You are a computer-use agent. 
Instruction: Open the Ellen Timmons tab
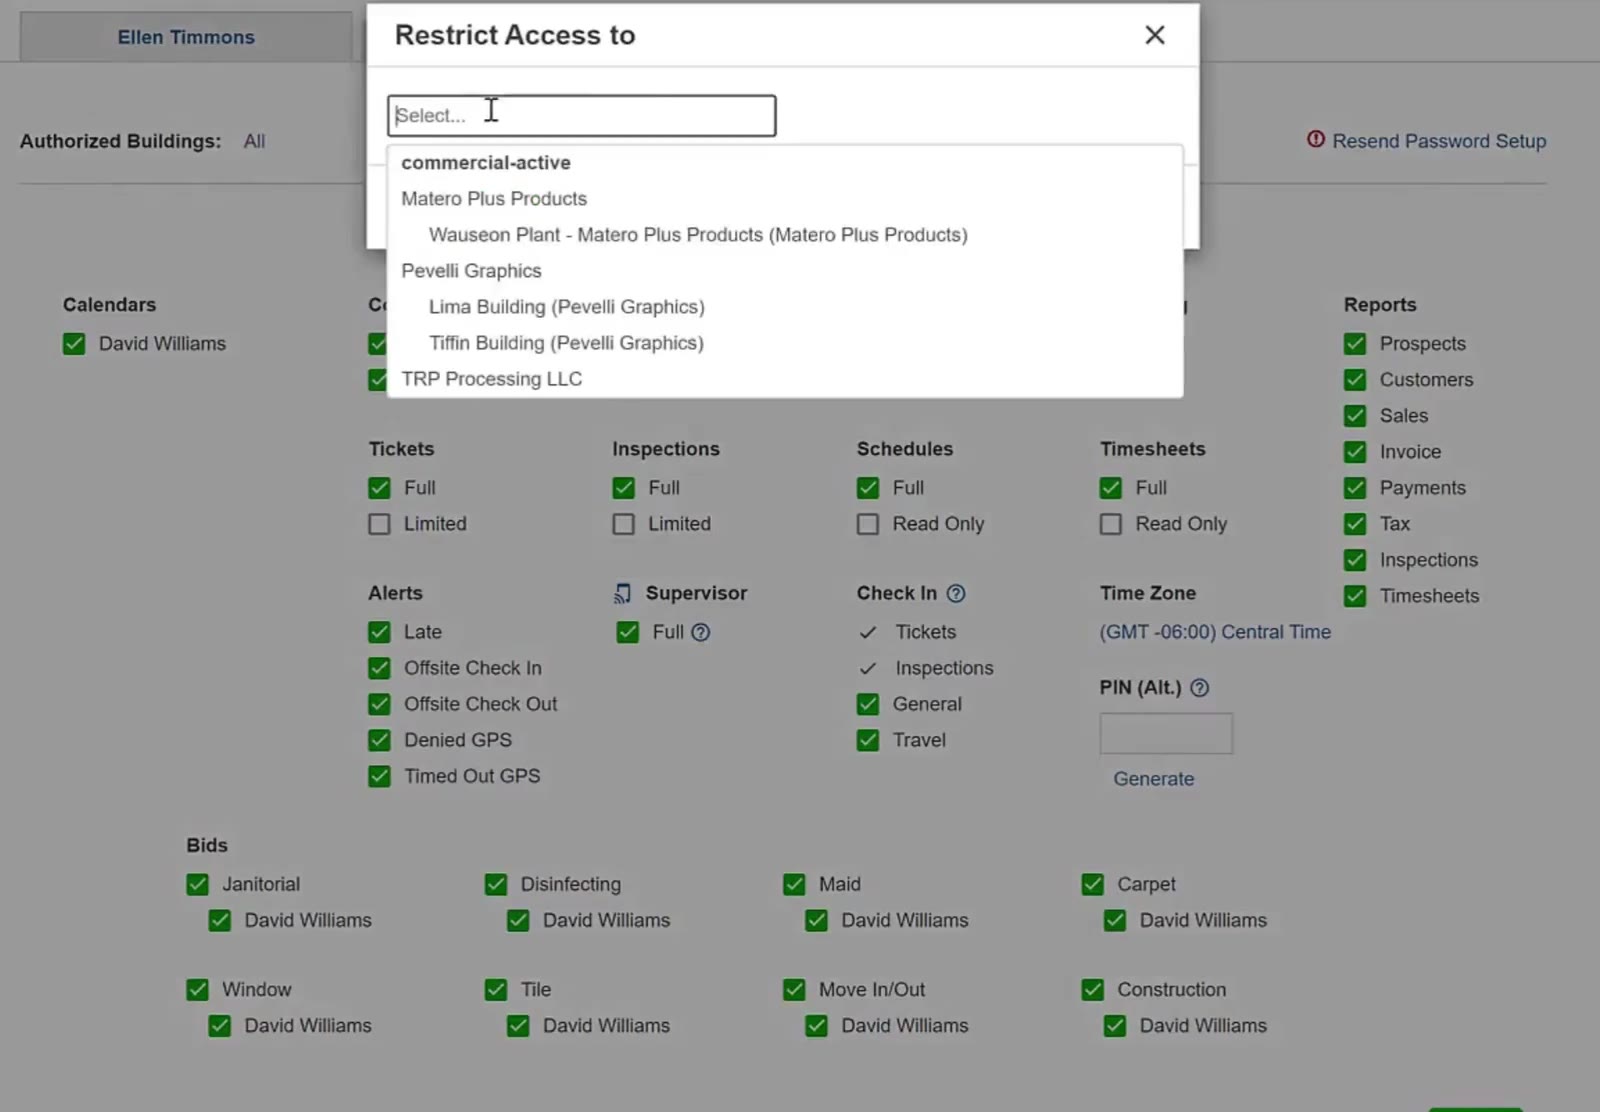click(x=186, y=37)
